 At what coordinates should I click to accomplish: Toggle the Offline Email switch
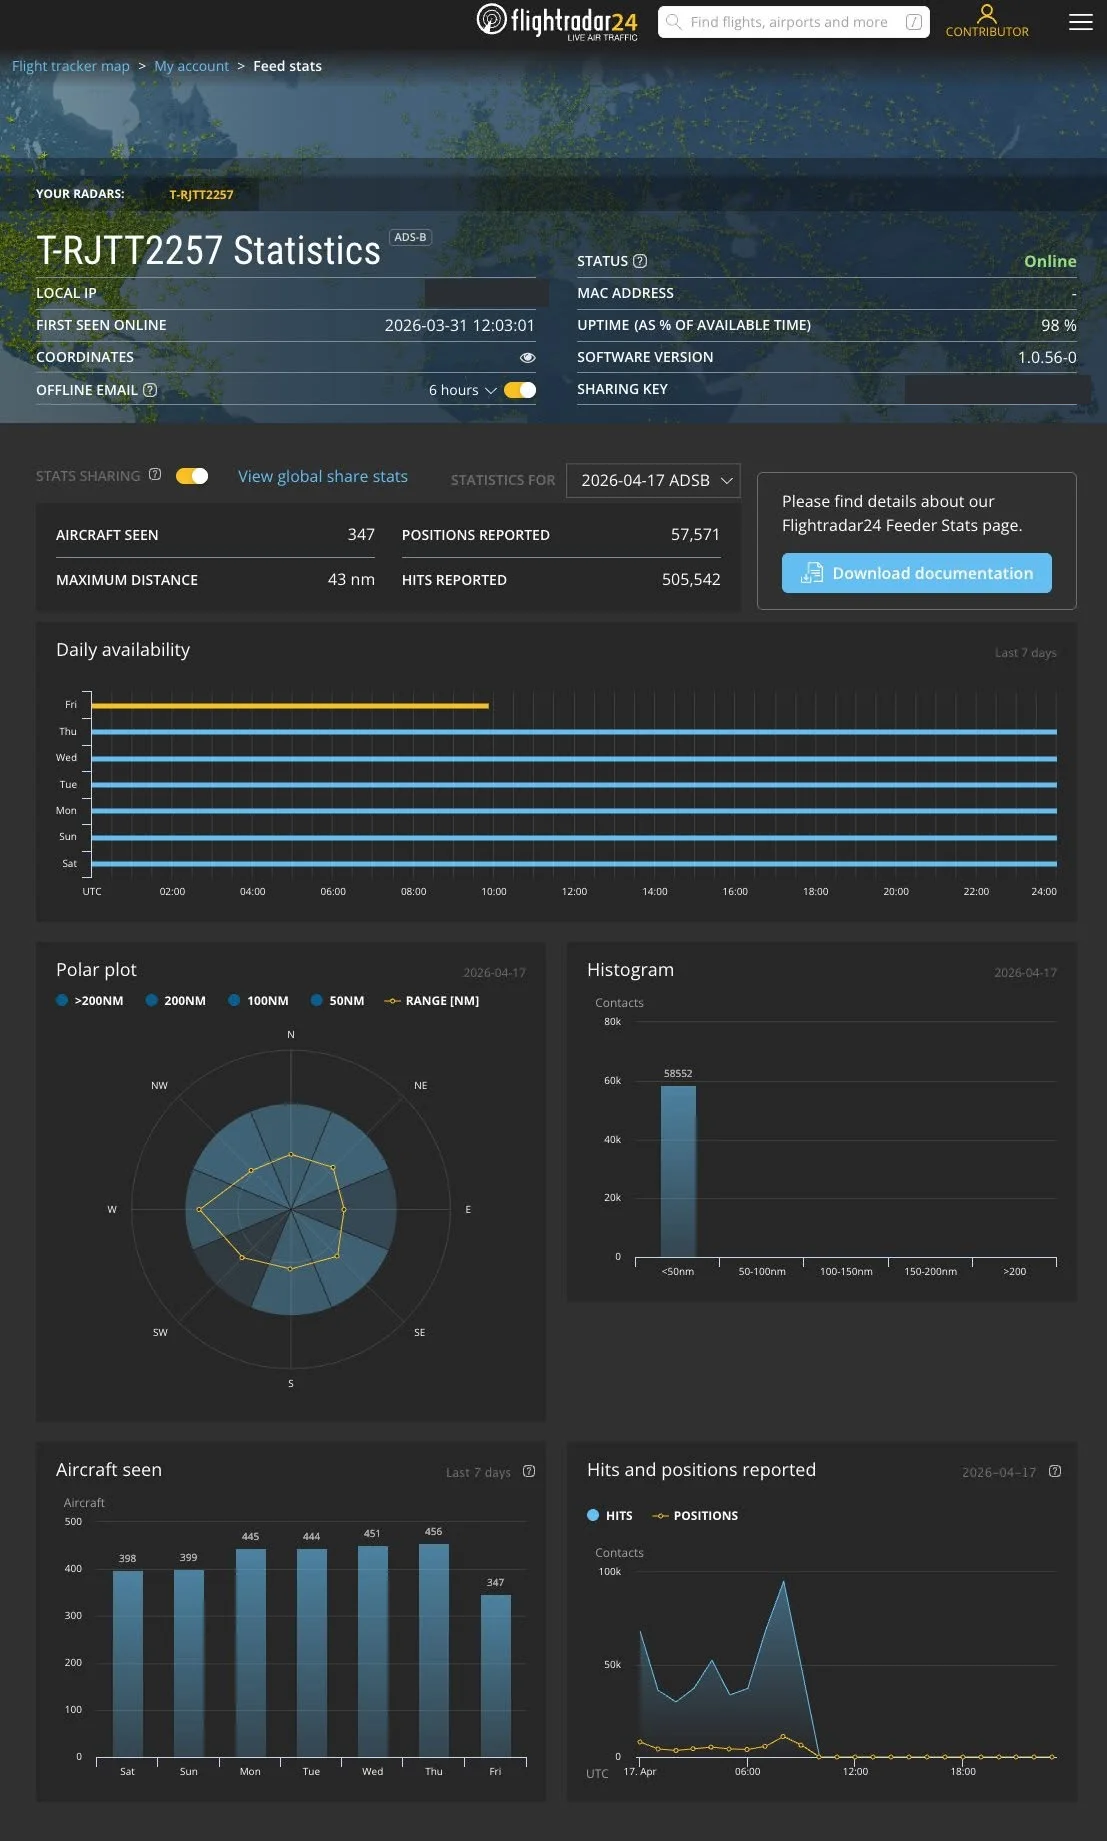[x=520, y=390]
